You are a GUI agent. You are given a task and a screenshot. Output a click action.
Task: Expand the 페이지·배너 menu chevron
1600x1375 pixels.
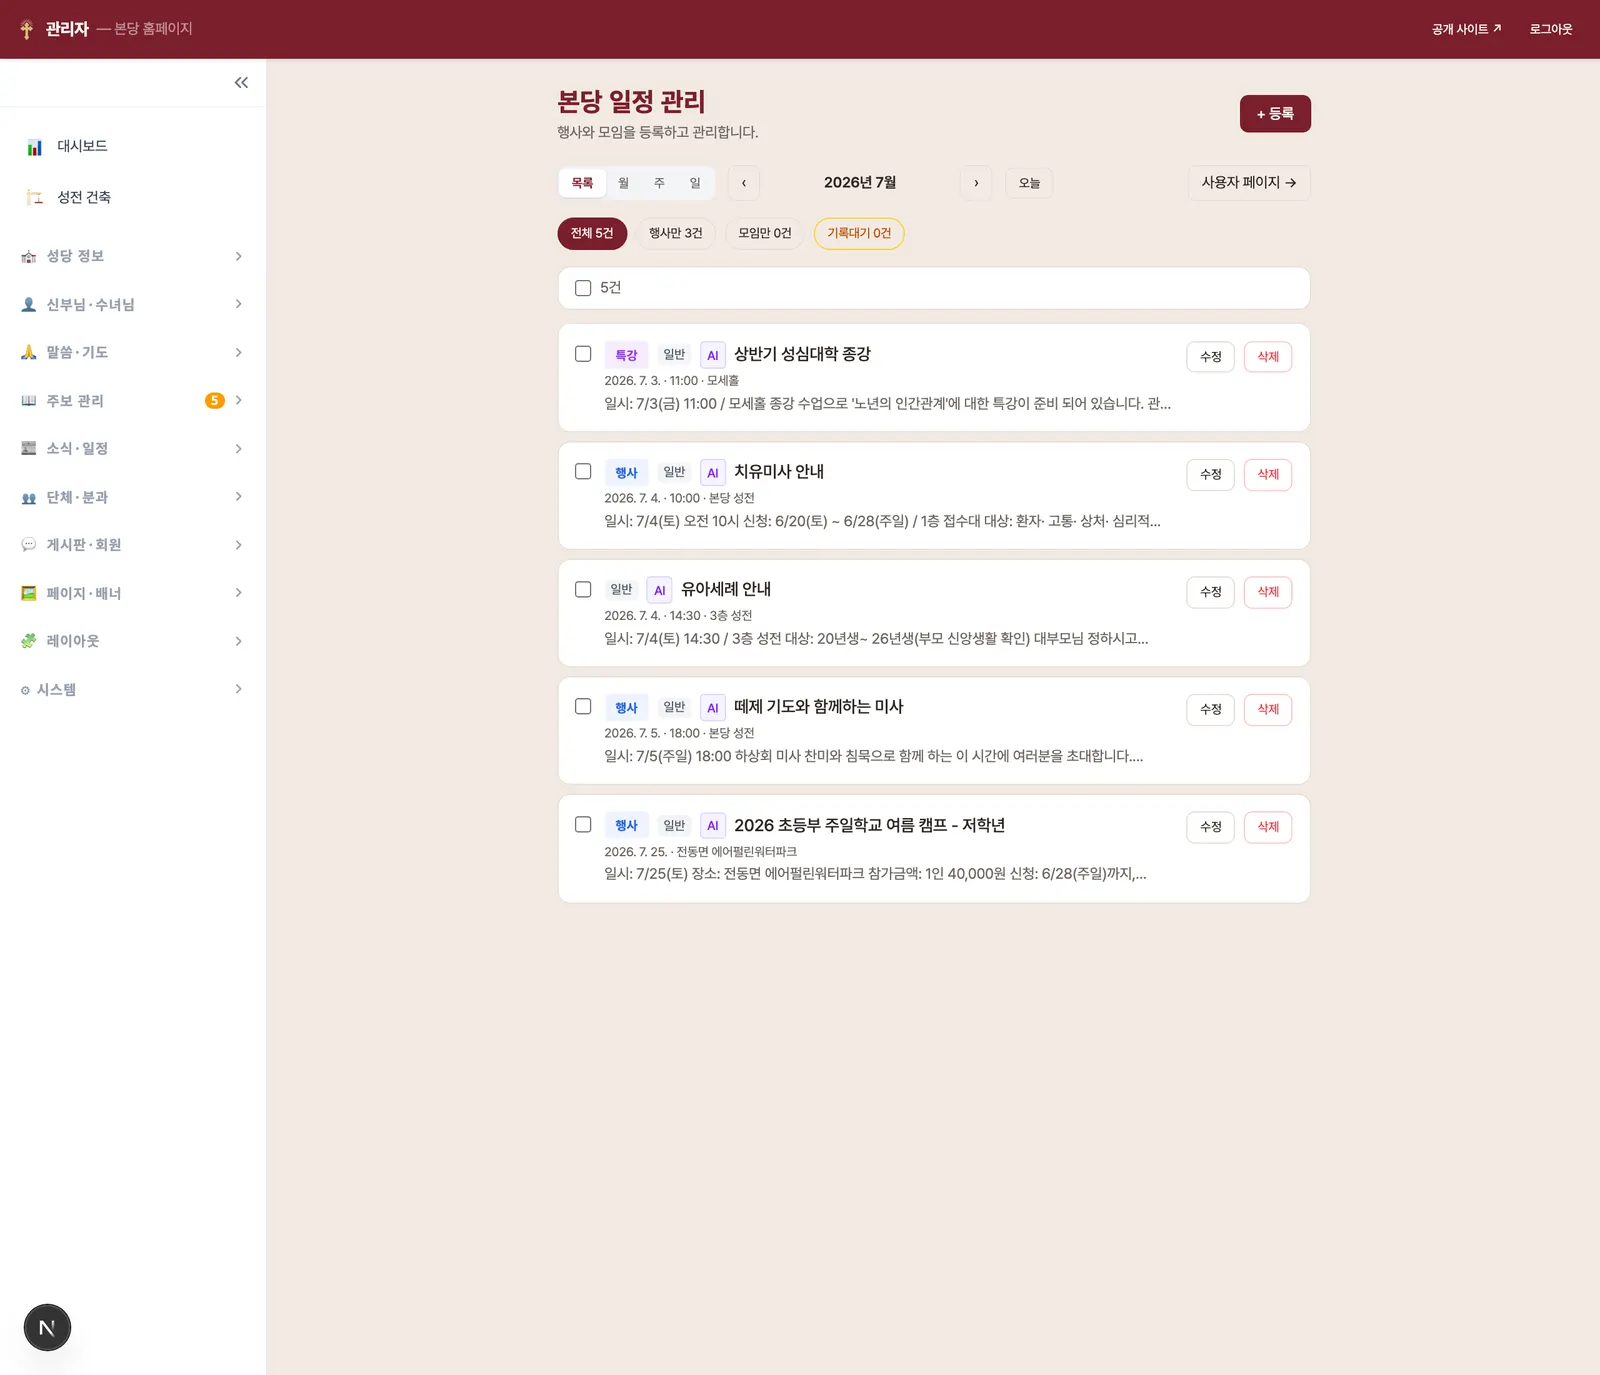click(x=238, y=593)
